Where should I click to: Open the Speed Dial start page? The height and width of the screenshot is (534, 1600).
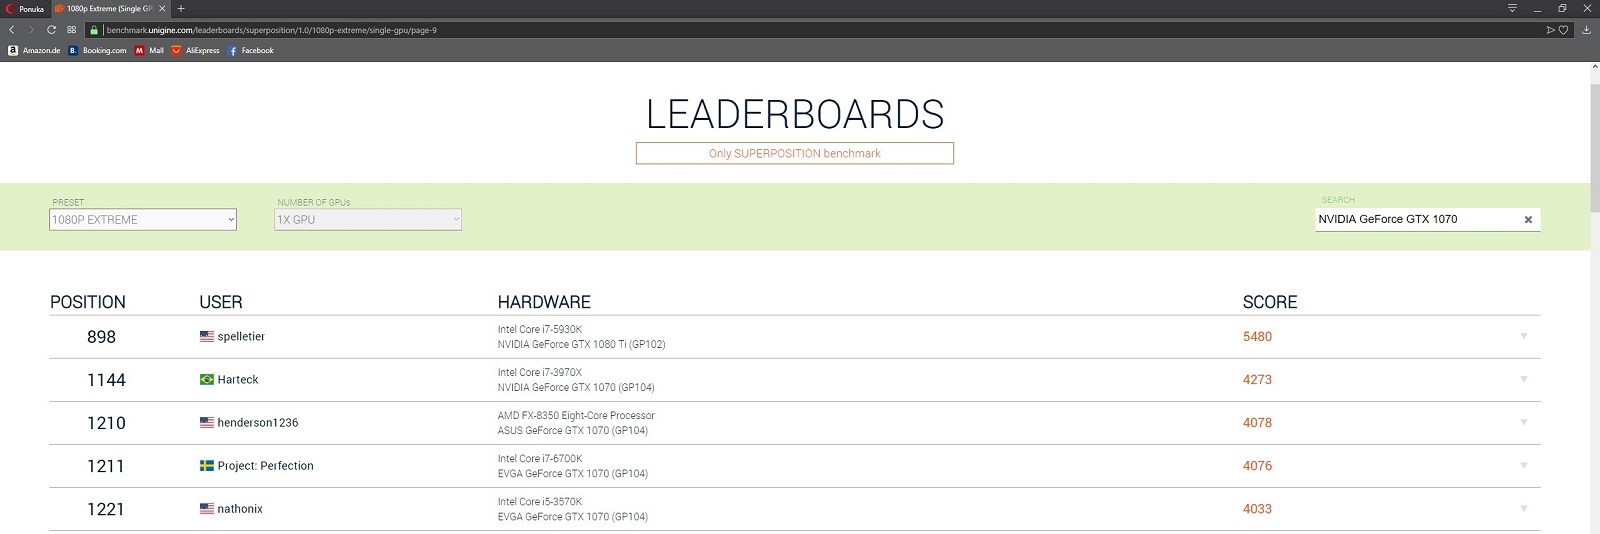click(x=71, y=30)
